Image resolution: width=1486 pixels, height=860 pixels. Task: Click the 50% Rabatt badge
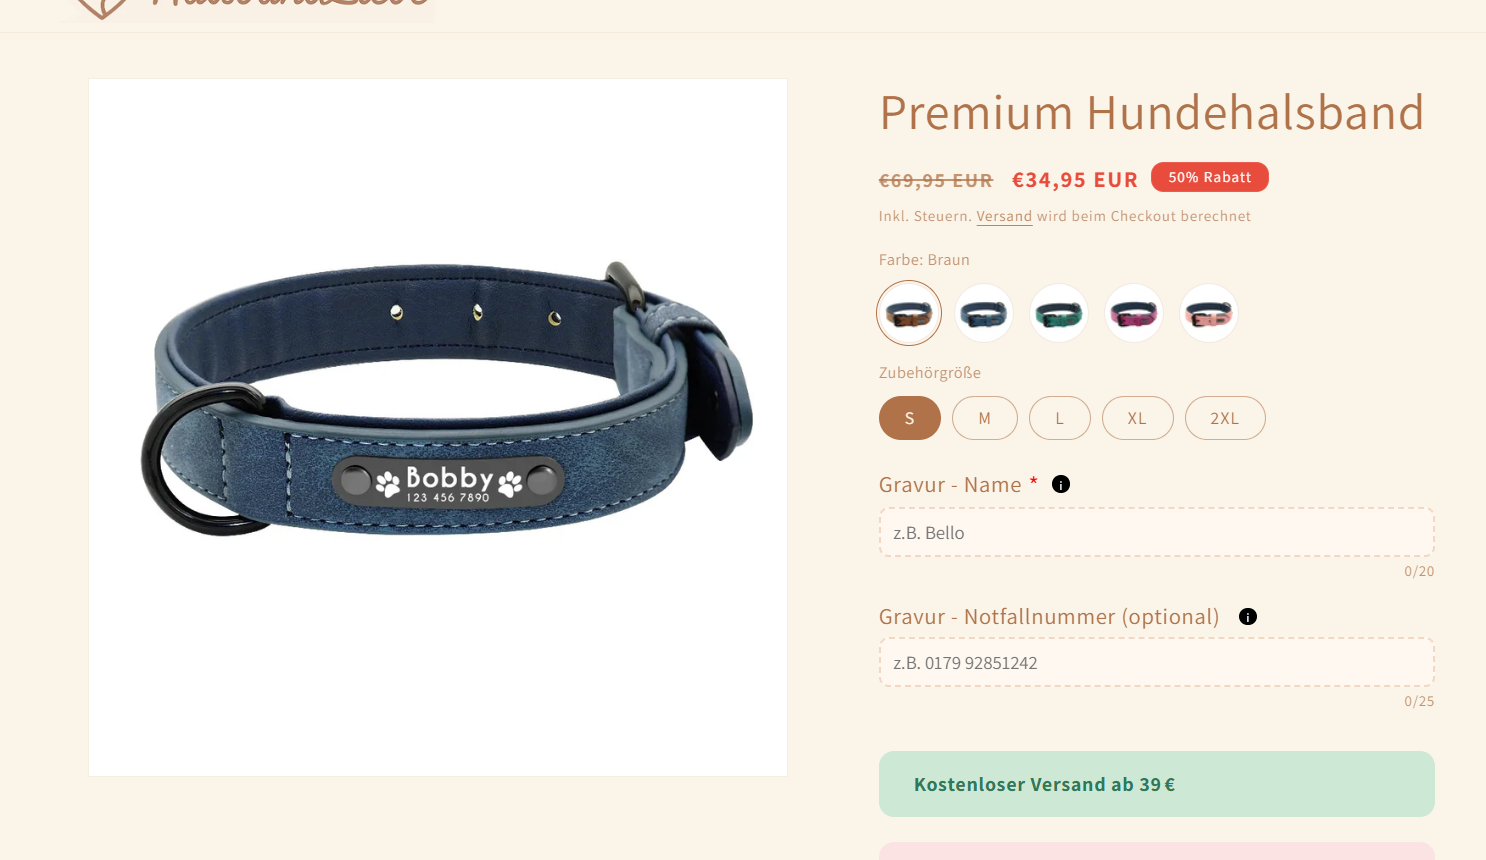[1210, 177]
